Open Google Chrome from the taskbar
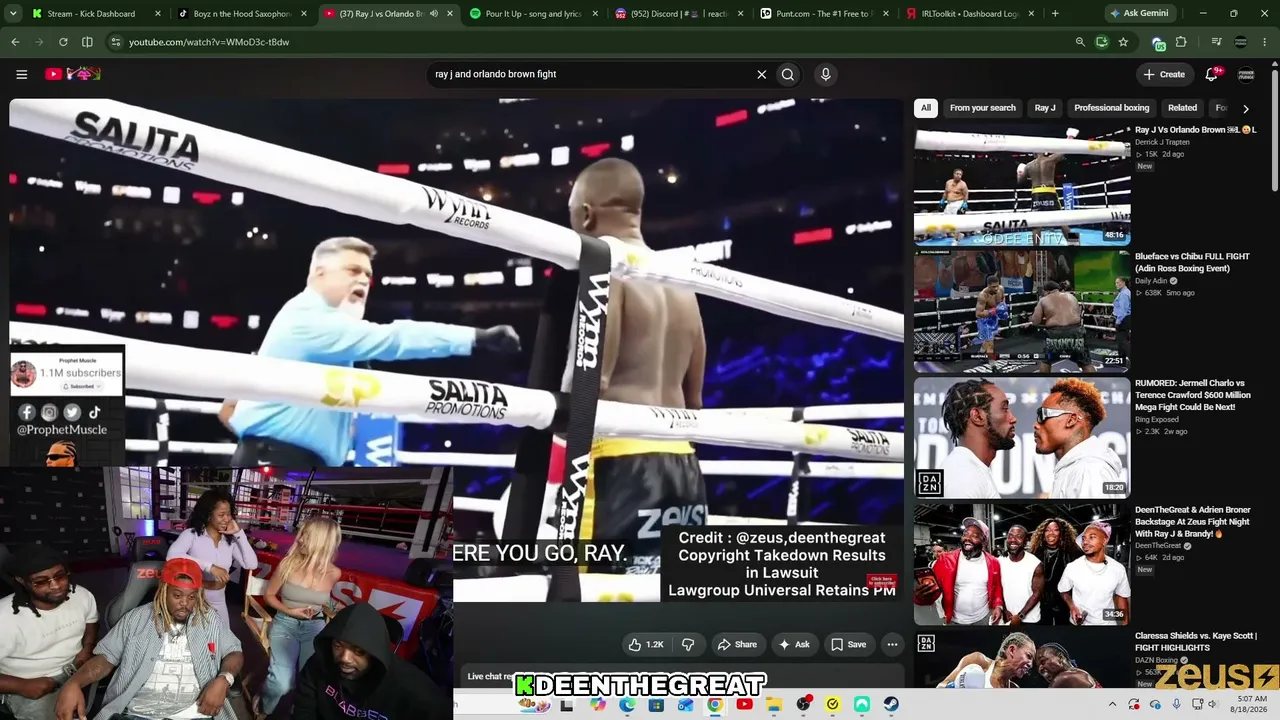1280x720 pixels. point(715,705)
